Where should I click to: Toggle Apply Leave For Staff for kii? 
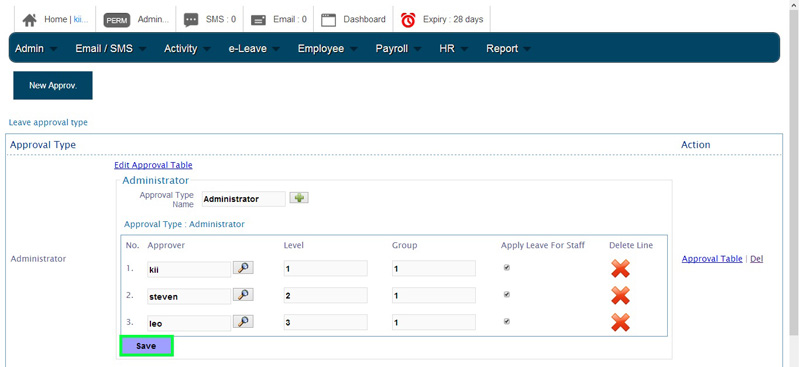[507, 267]
